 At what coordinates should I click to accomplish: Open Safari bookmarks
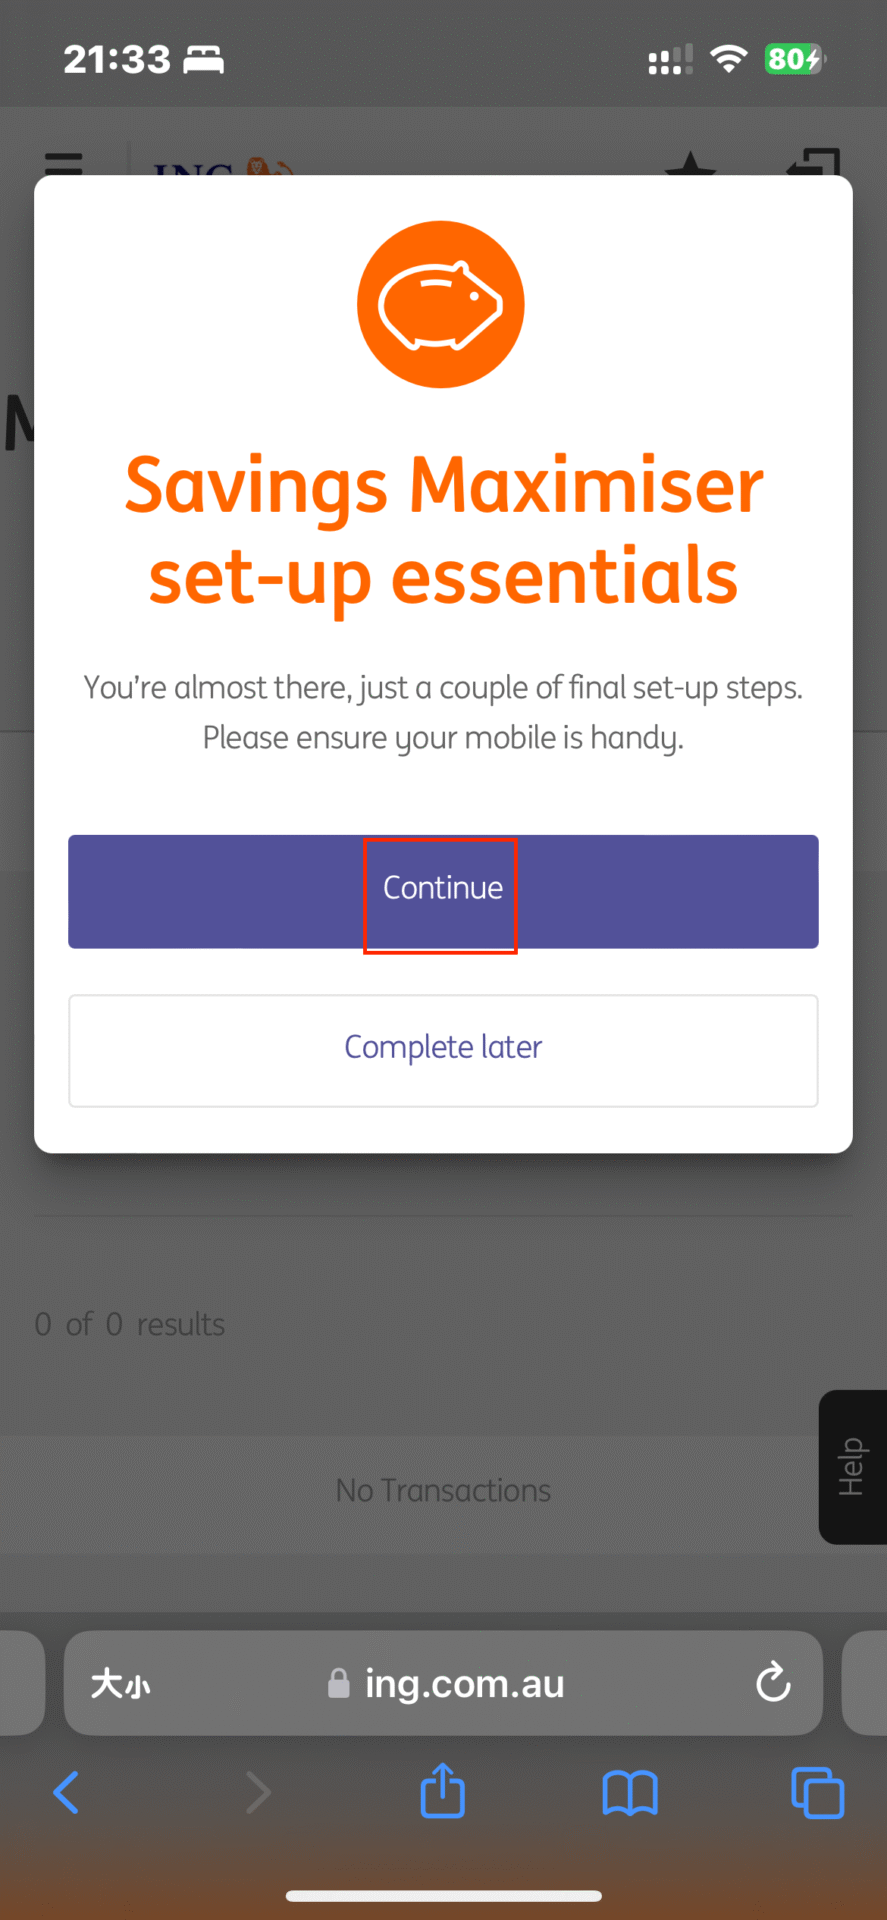click(x=630, y=1792)
